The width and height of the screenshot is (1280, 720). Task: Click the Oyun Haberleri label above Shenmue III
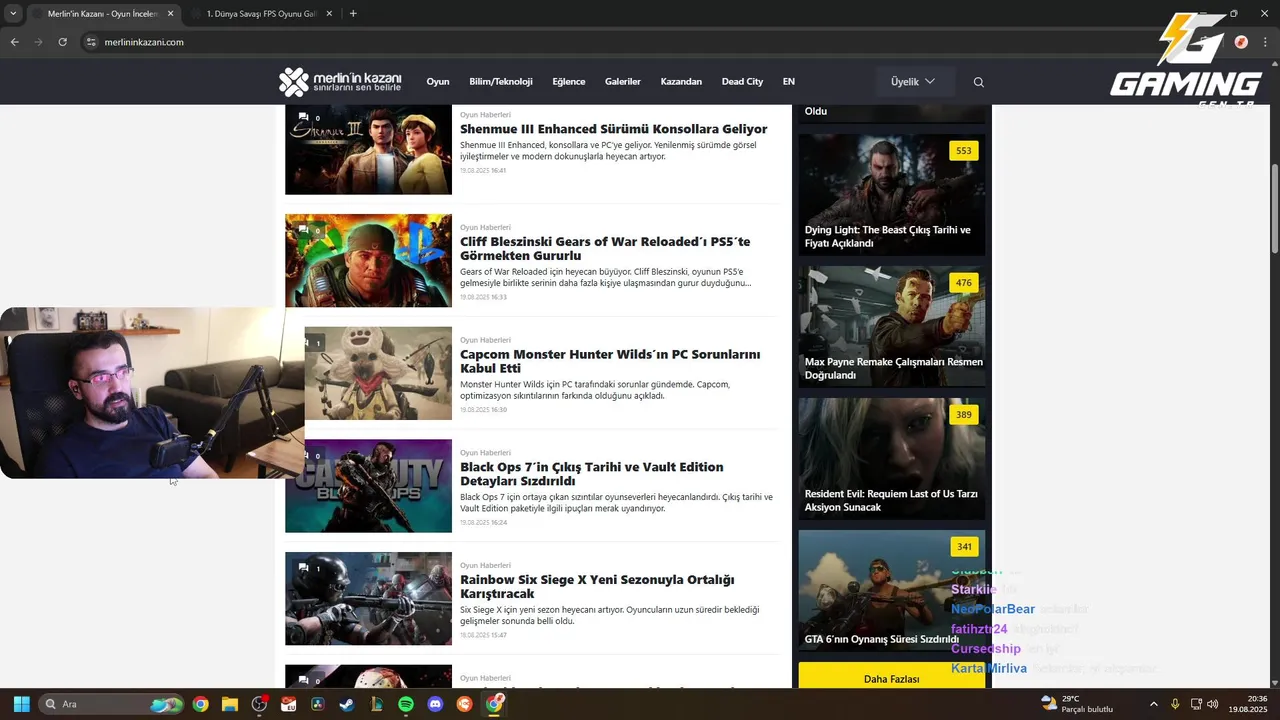click(485, 115)
